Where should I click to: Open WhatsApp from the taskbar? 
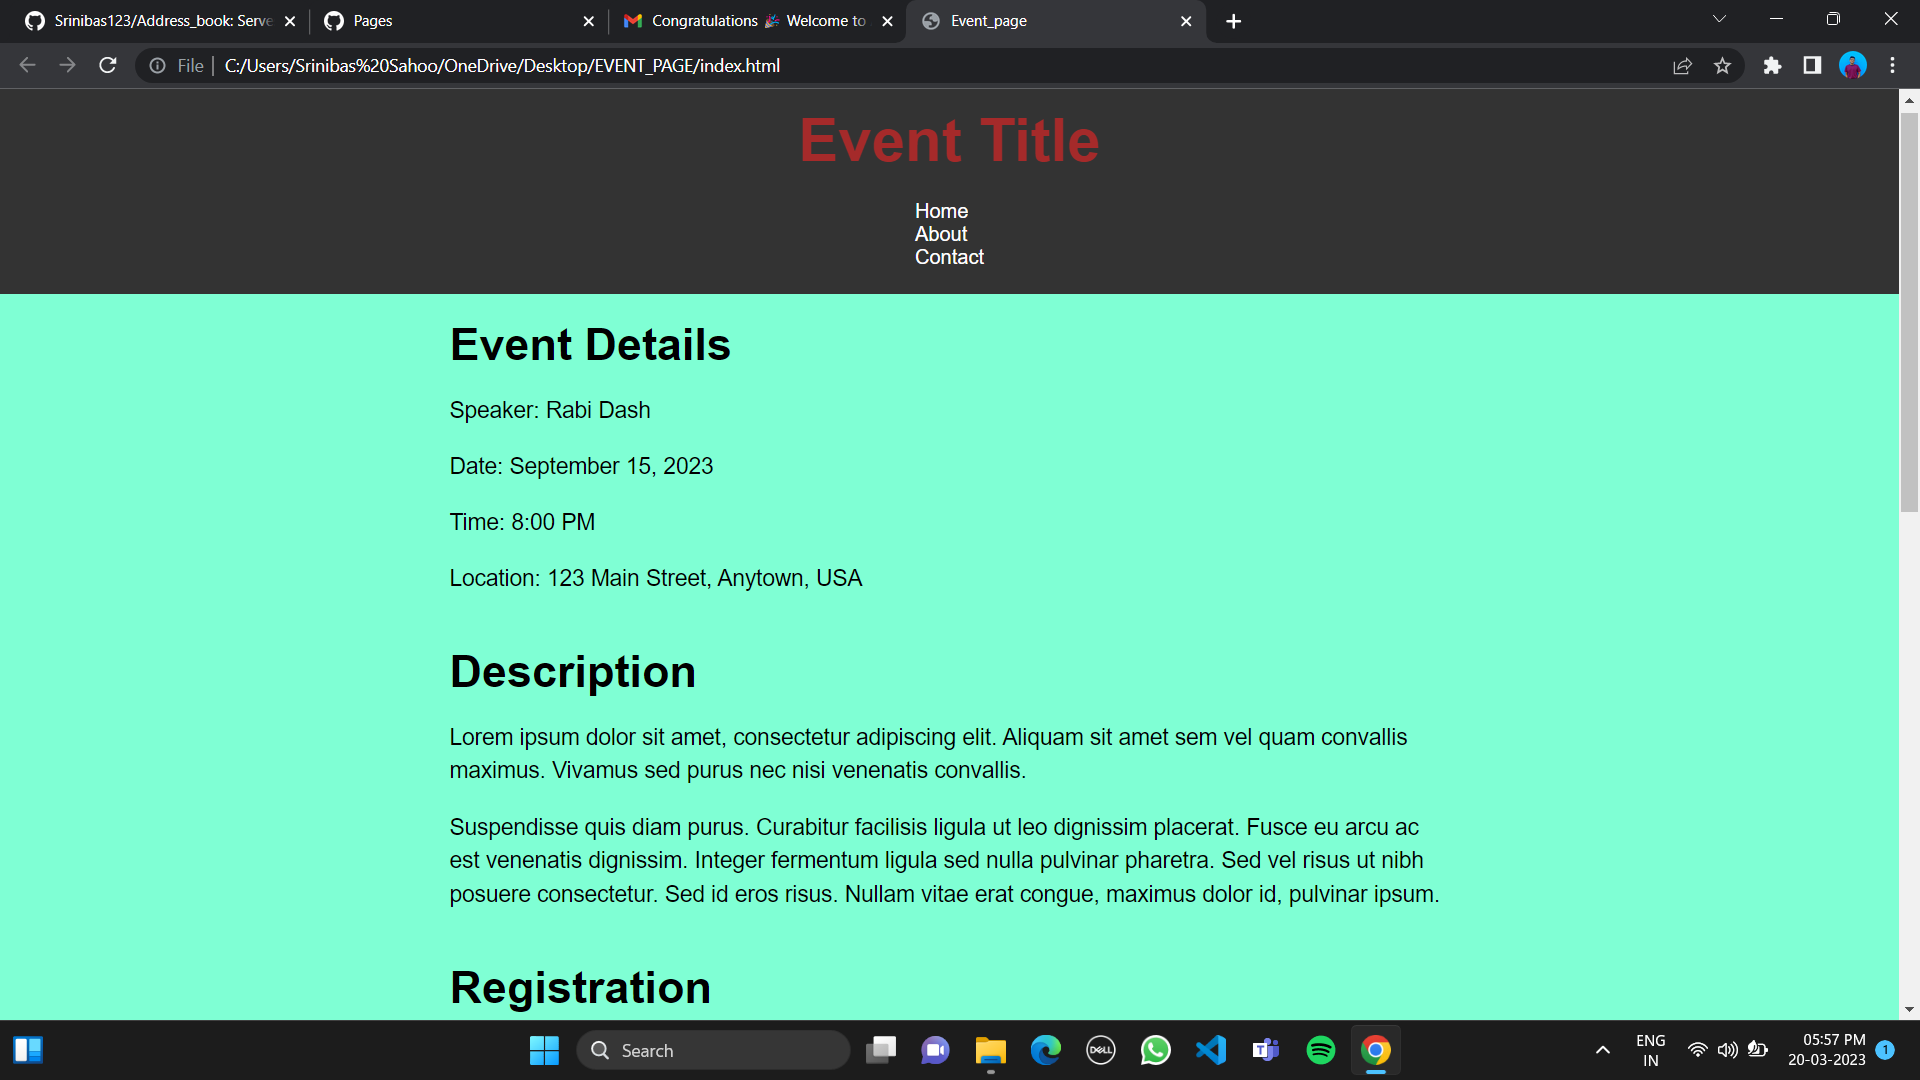click(x=1155, y=1050)
